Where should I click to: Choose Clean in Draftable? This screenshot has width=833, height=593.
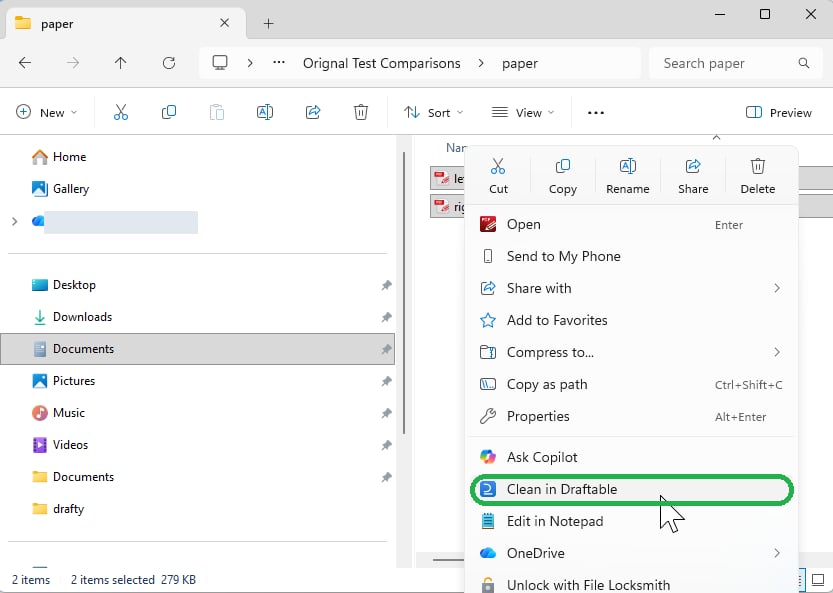[632, 489]
